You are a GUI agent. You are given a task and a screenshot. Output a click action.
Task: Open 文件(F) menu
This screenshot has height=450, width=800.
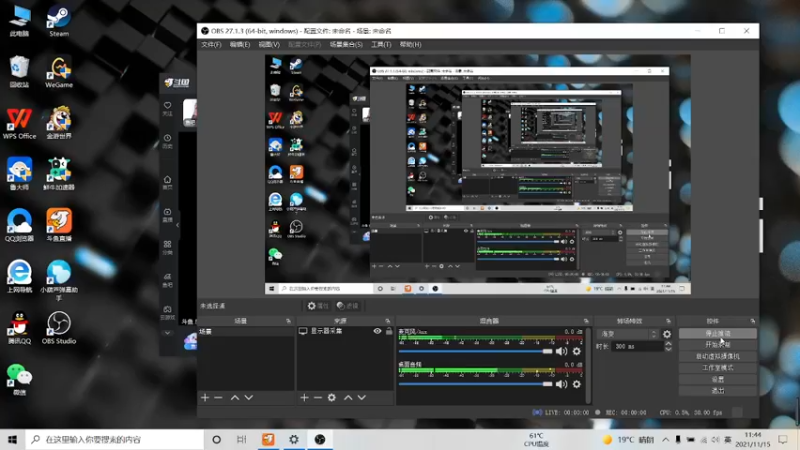click(x=211, y=44)
